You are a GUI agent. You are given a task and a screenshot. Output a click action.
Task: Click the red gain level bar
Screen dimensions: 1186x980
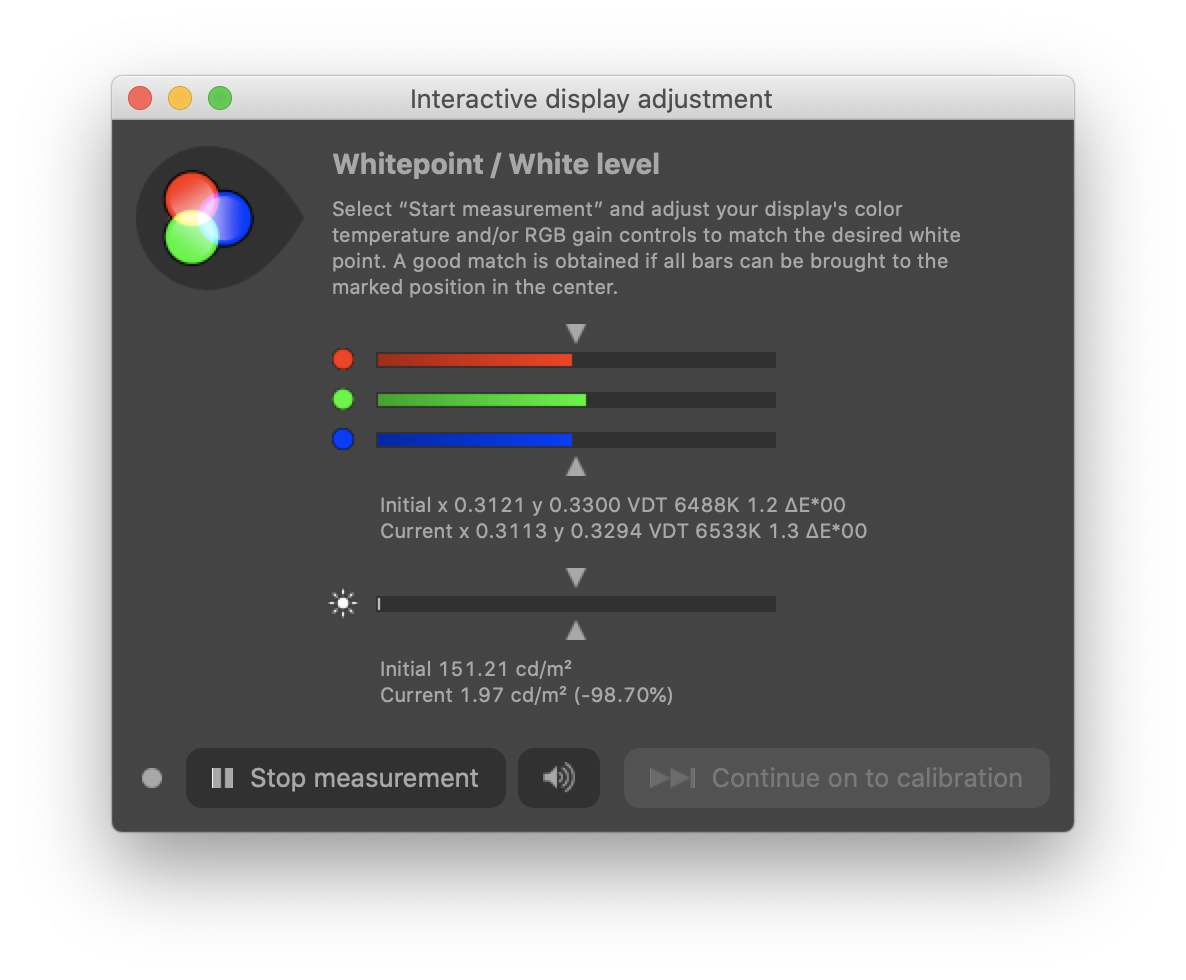tap(576, 360)
